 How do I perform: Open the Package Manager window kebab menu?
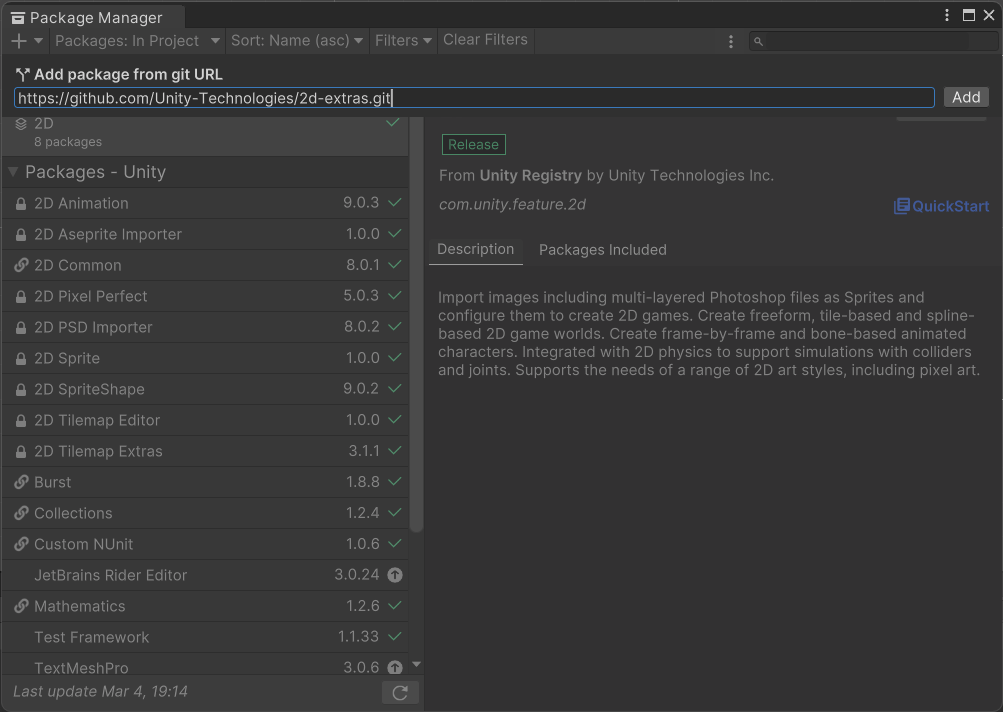pos(947,15)
